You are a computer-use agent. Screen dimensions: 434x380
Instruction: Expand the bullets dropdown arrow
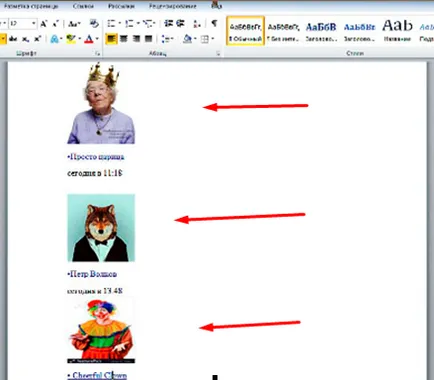point(120,24)
